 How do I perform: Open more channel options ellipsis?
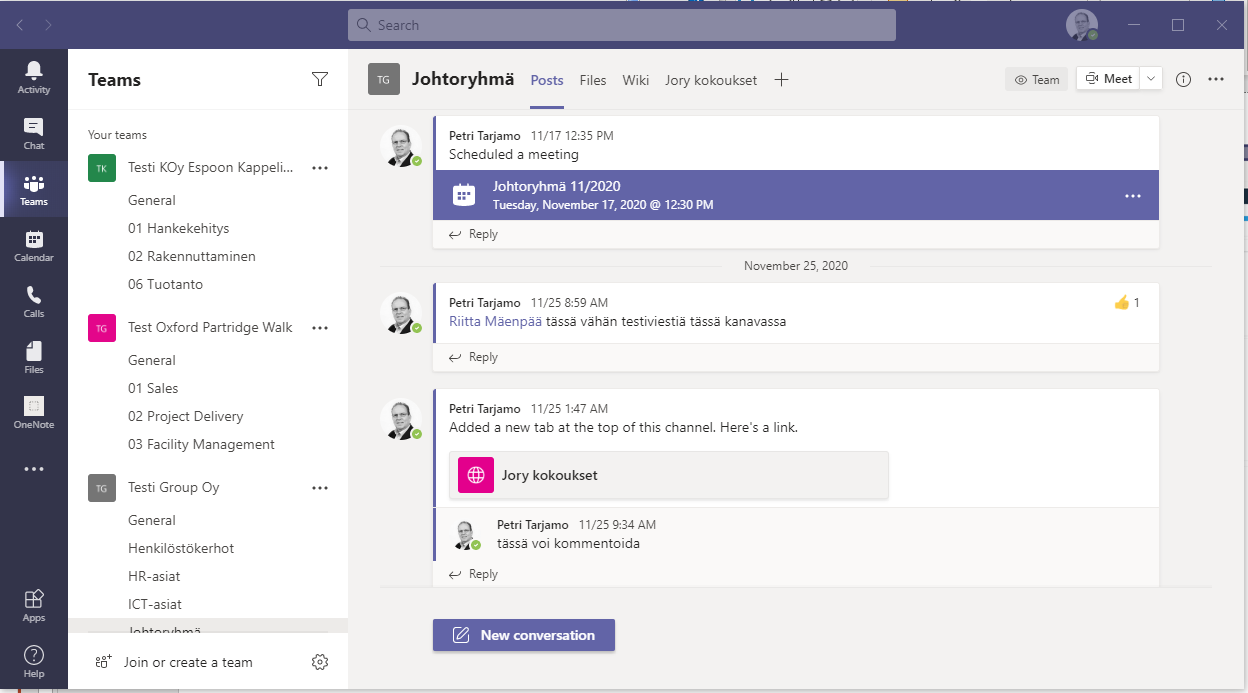pyautogui.click(x=1216, y=80)
